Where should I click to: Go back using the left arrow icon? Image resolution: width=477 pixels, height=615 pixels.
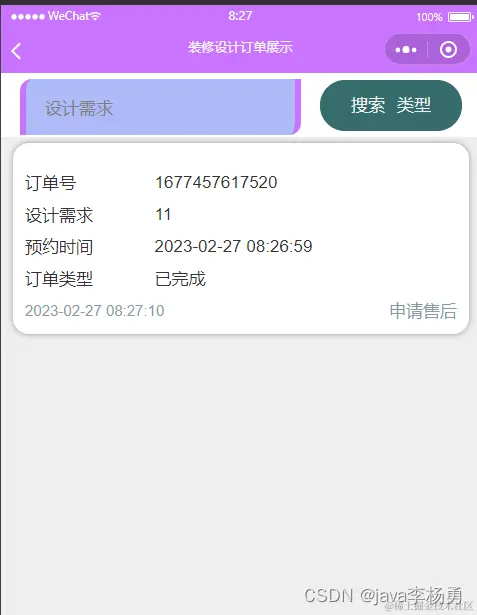point(16,51)
